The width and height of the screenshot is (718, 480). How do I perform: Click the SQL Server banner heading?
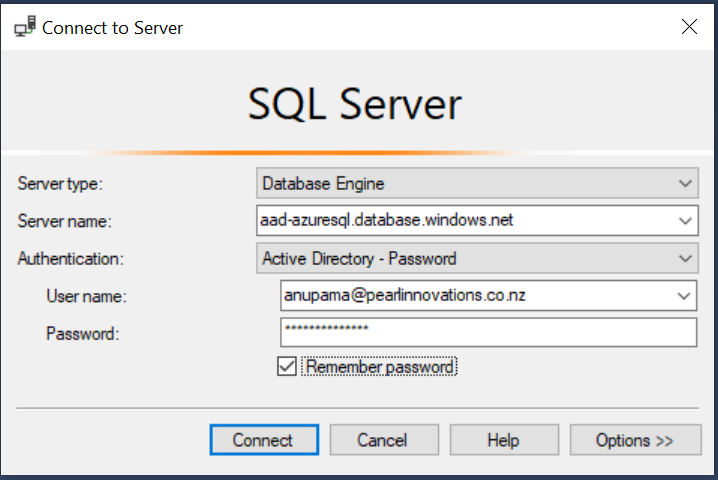point(355,105)
